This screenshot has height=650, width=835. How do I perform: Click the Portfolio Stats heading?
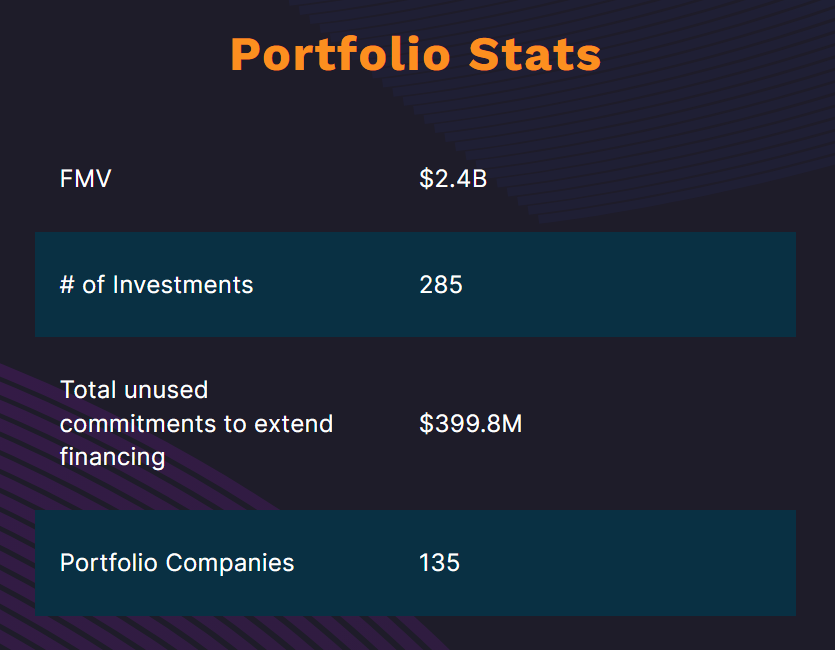click(x=415, y=54)
